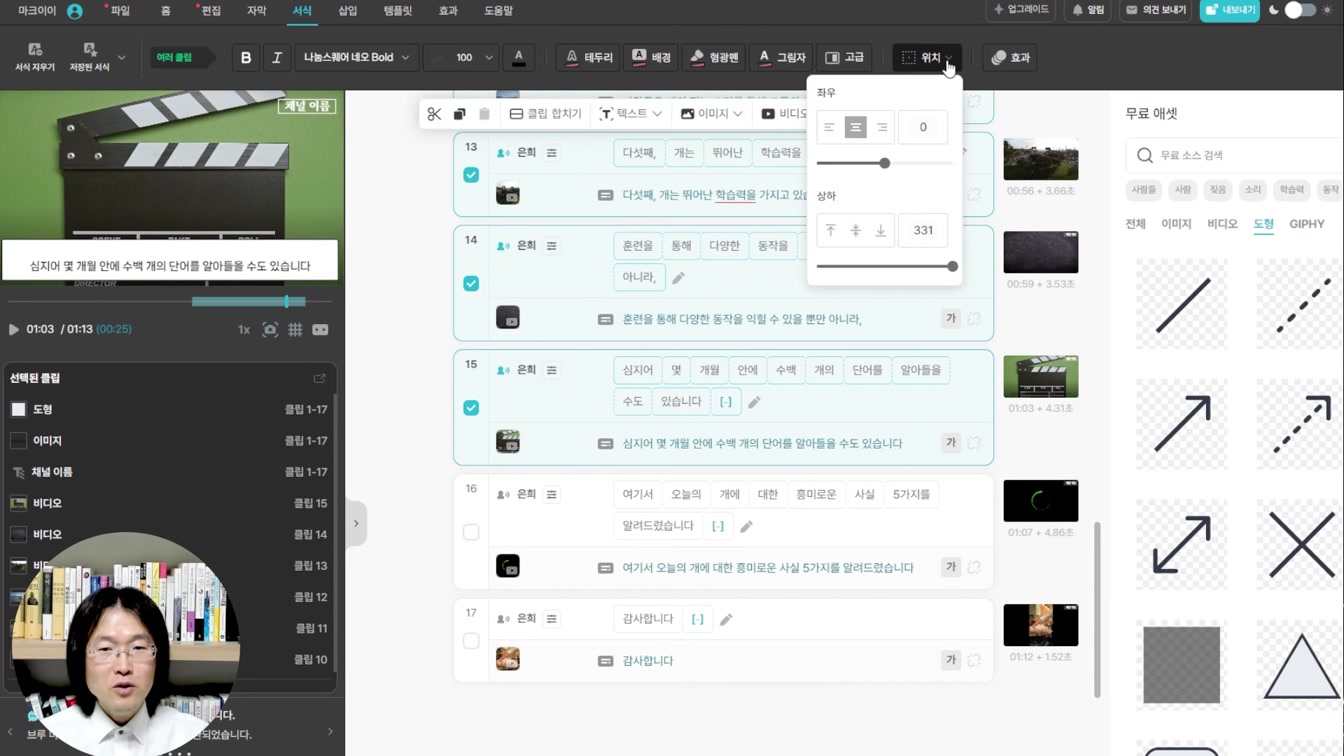Screen dimensions: 1344x756
Task: Open the 자막 menu
Action: [x=256, y=11]
